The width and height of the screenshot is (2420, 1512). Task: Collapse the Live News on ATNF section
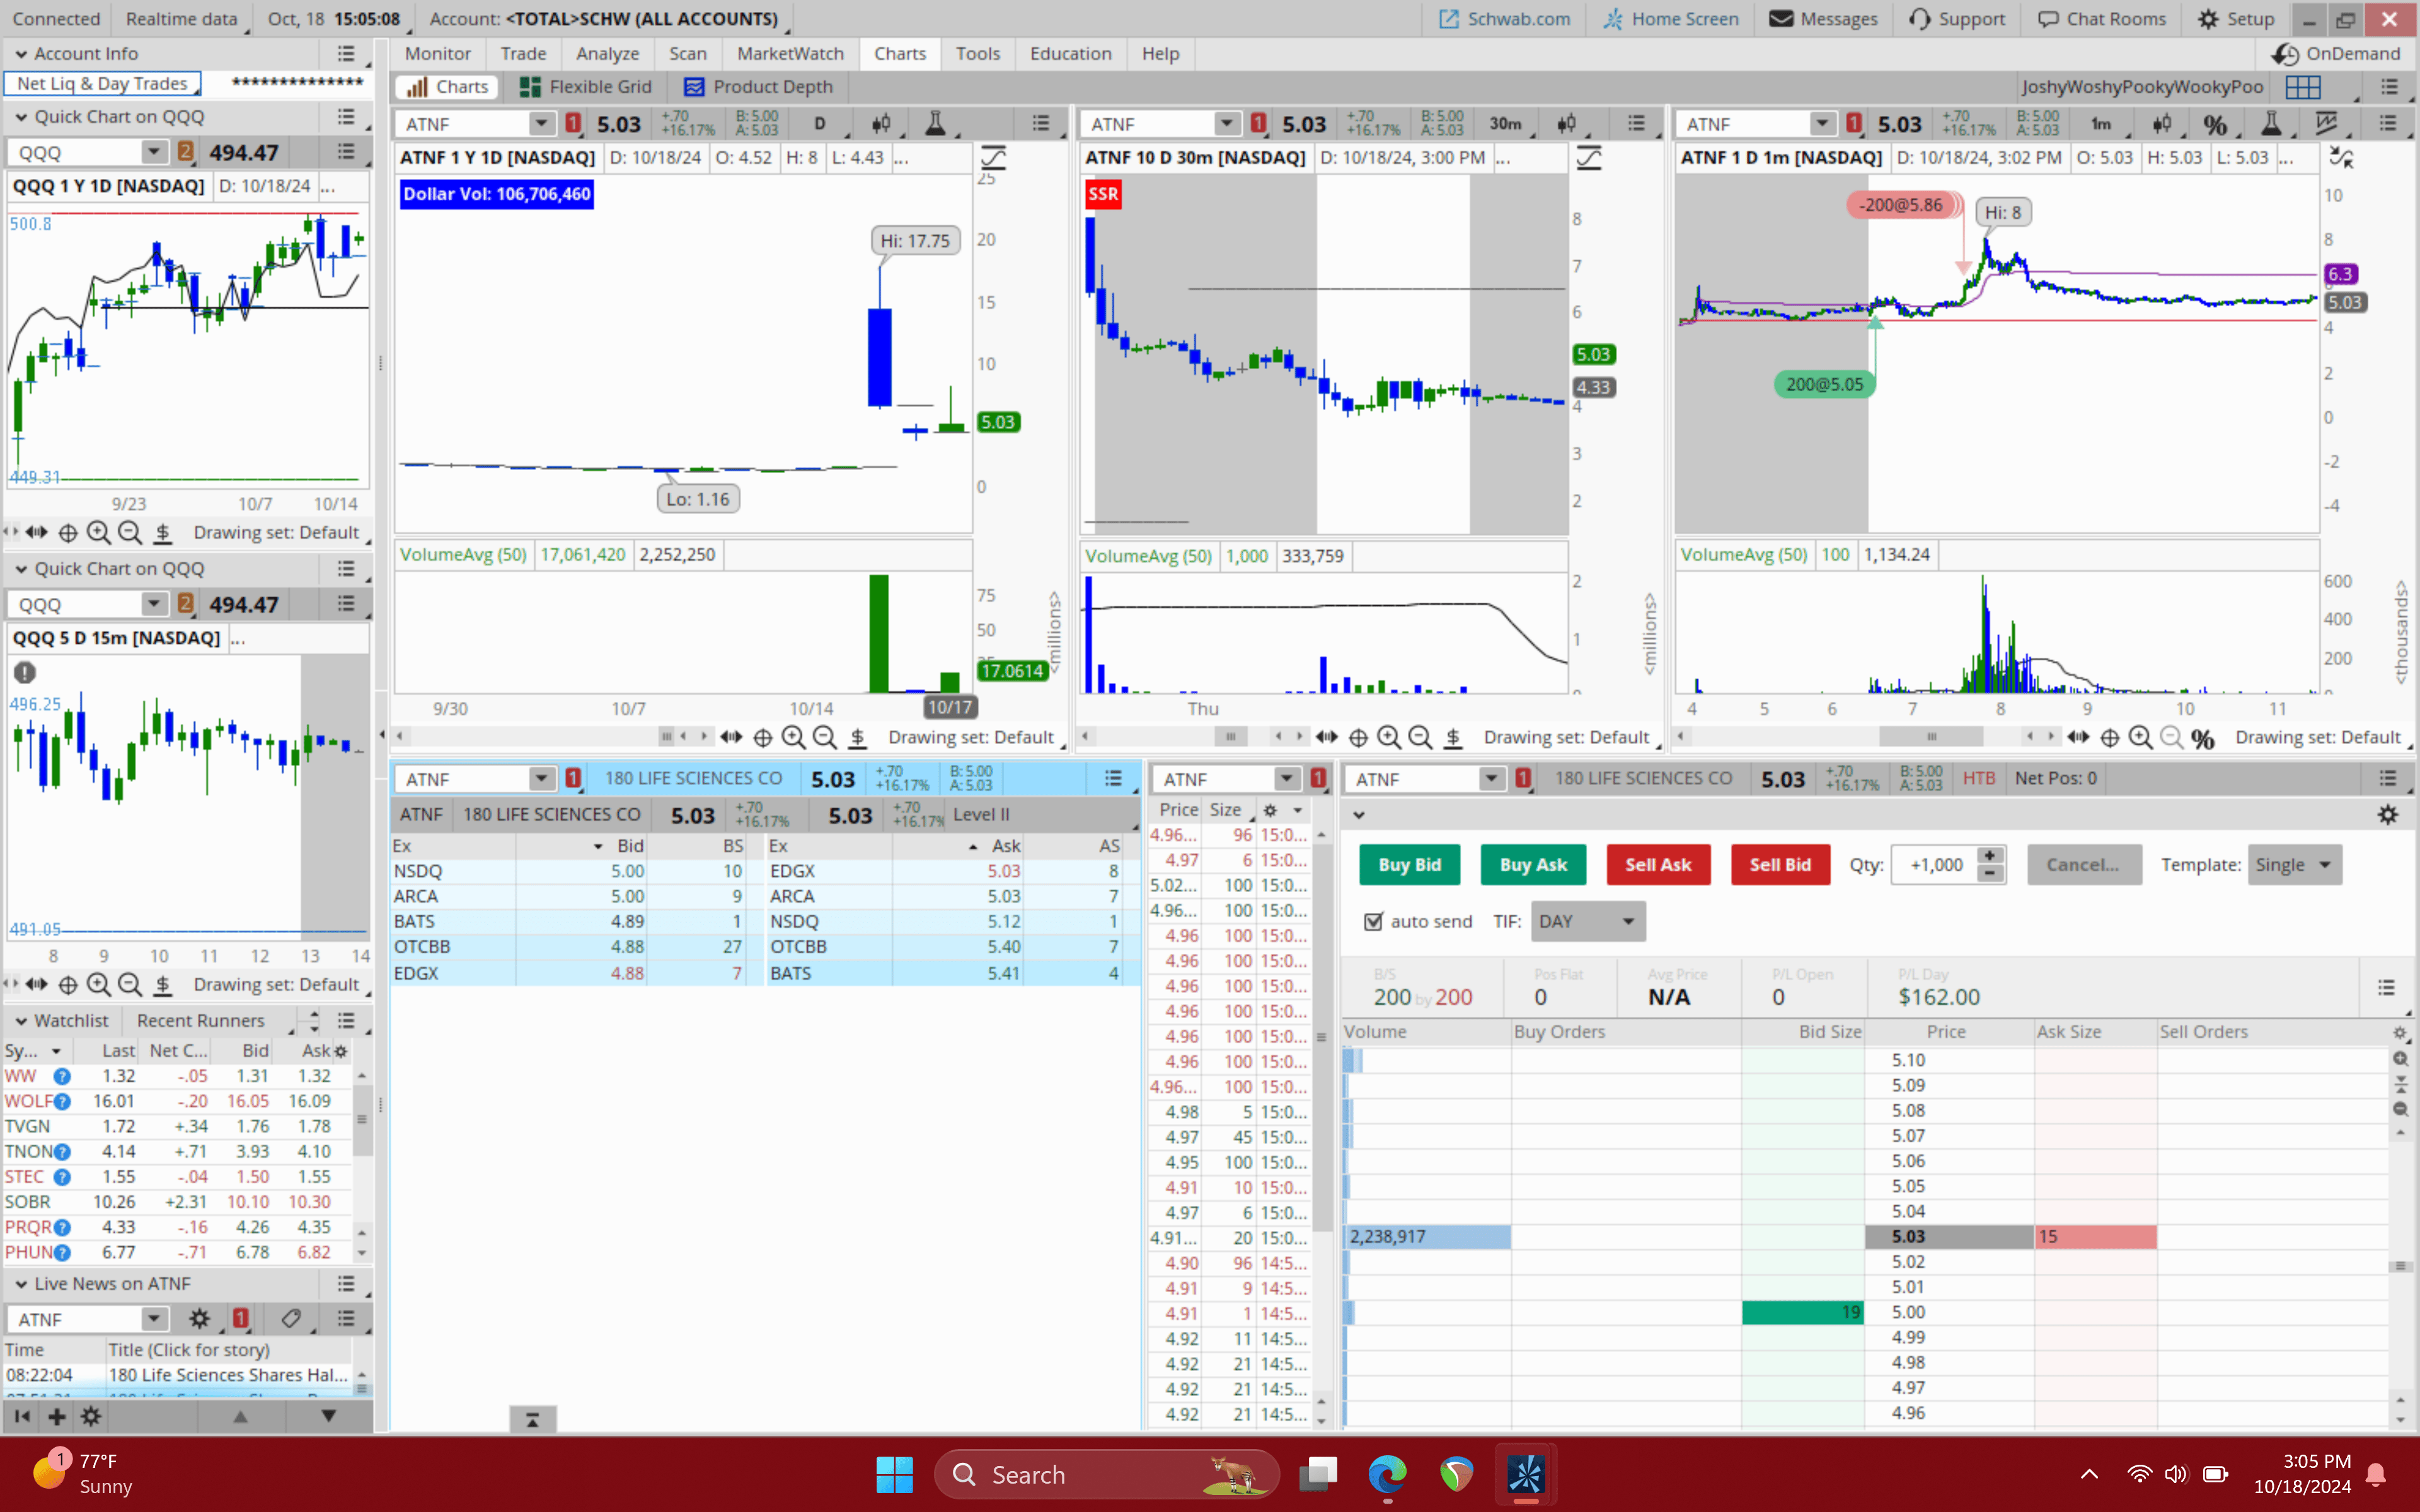[21, 1284]
